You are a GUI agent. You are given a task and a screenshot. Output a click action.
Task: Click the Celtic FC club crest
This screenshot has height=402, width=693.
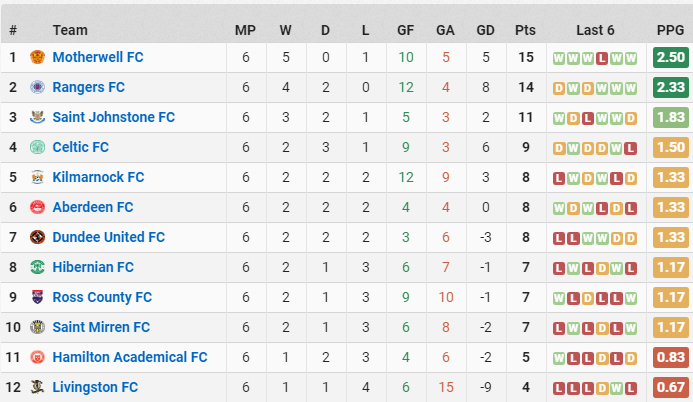pos(38,147)
